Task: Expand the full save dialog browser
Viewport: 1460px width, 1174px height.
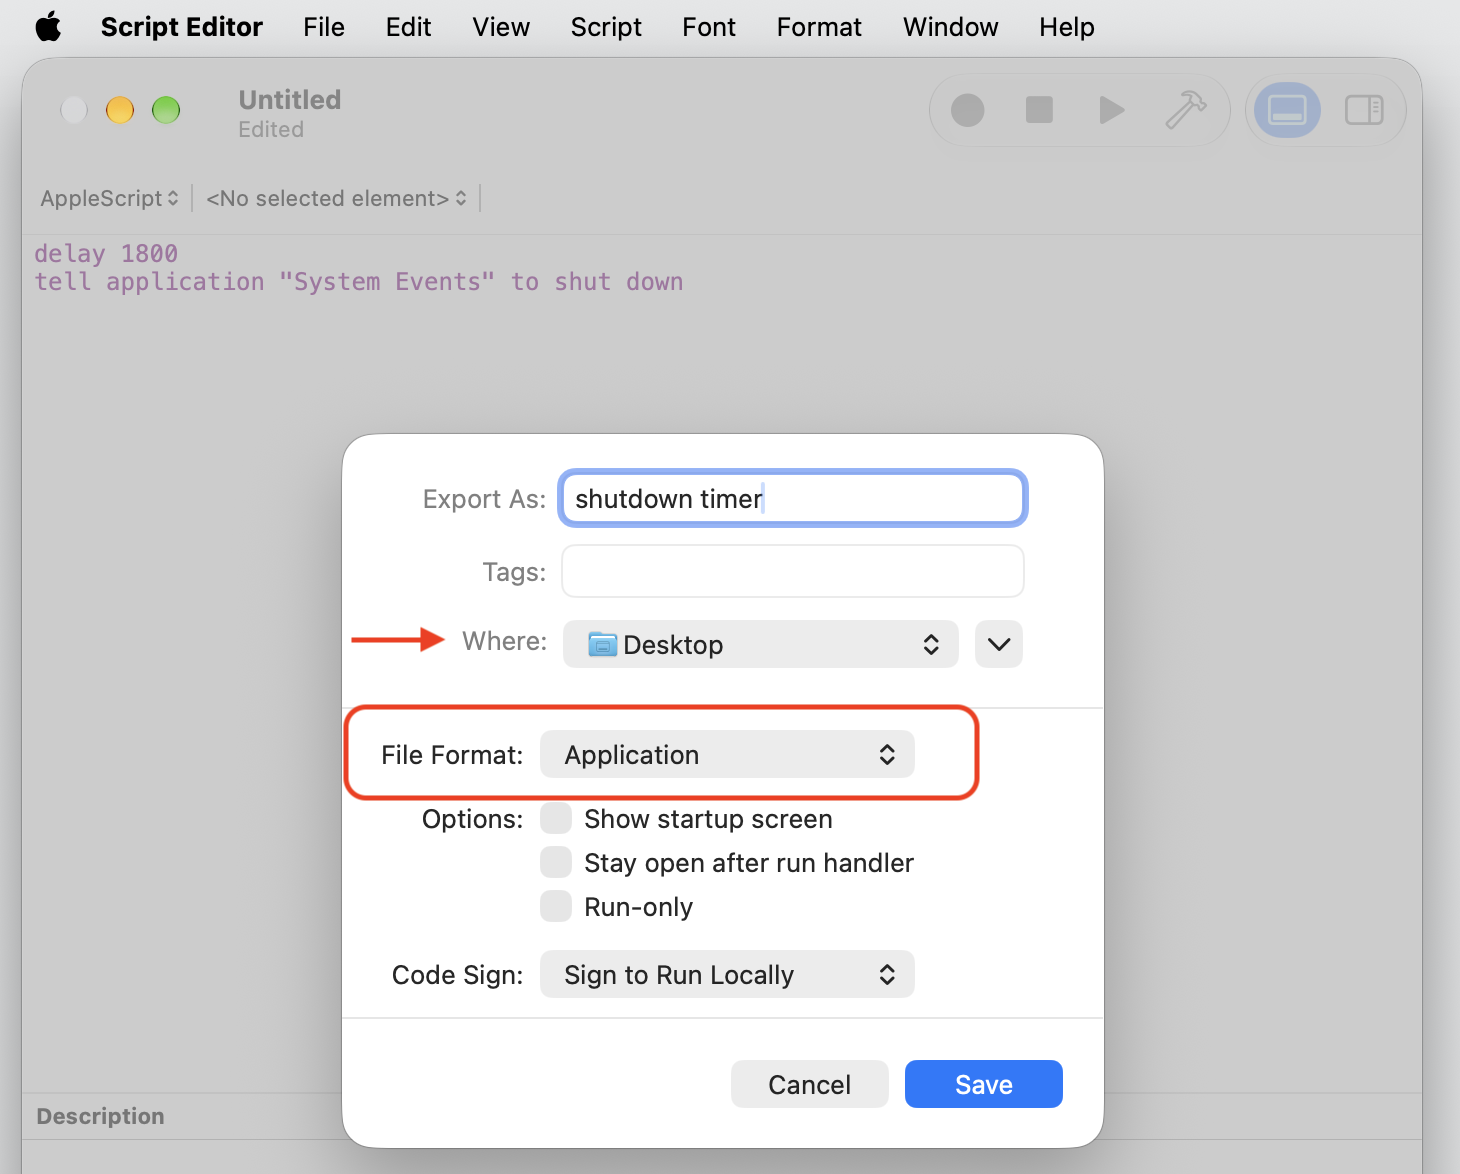Action: click(998, 644)
